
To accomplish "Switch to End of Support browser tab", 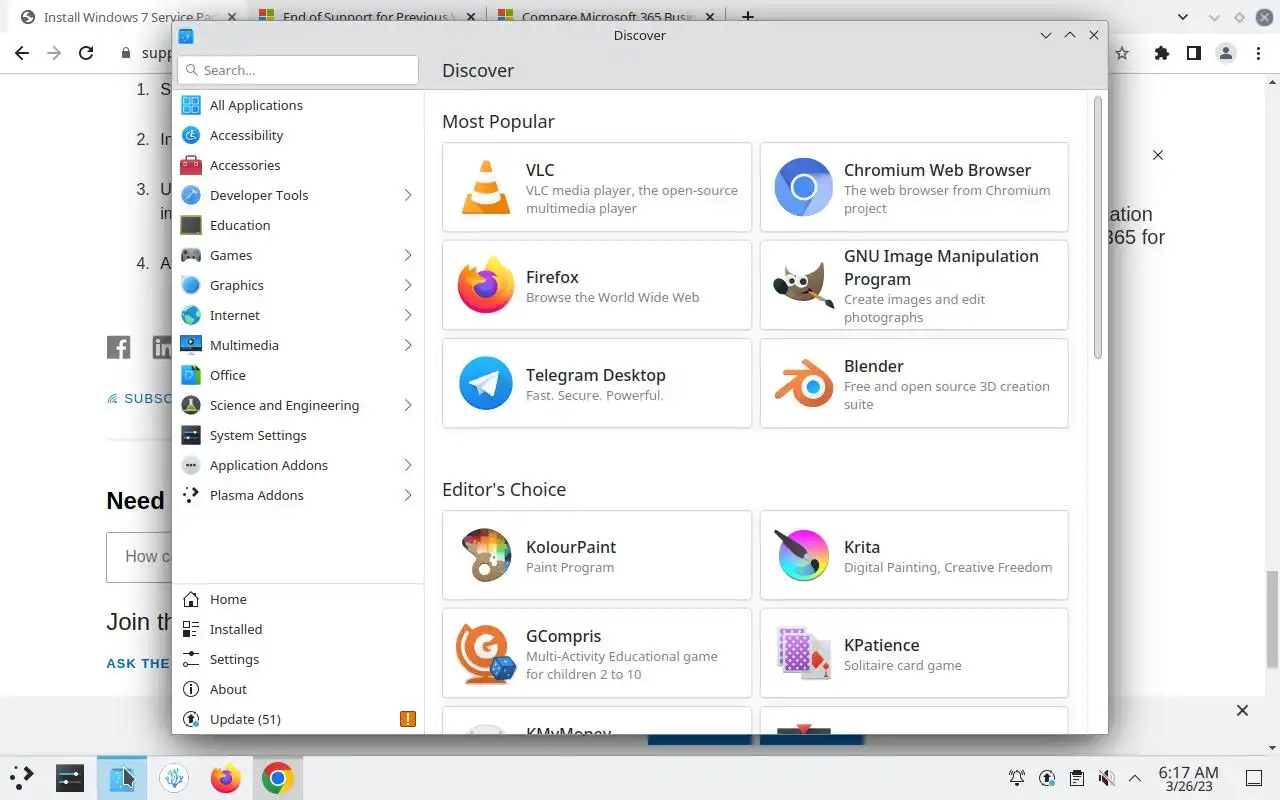I will coord(365,17).
